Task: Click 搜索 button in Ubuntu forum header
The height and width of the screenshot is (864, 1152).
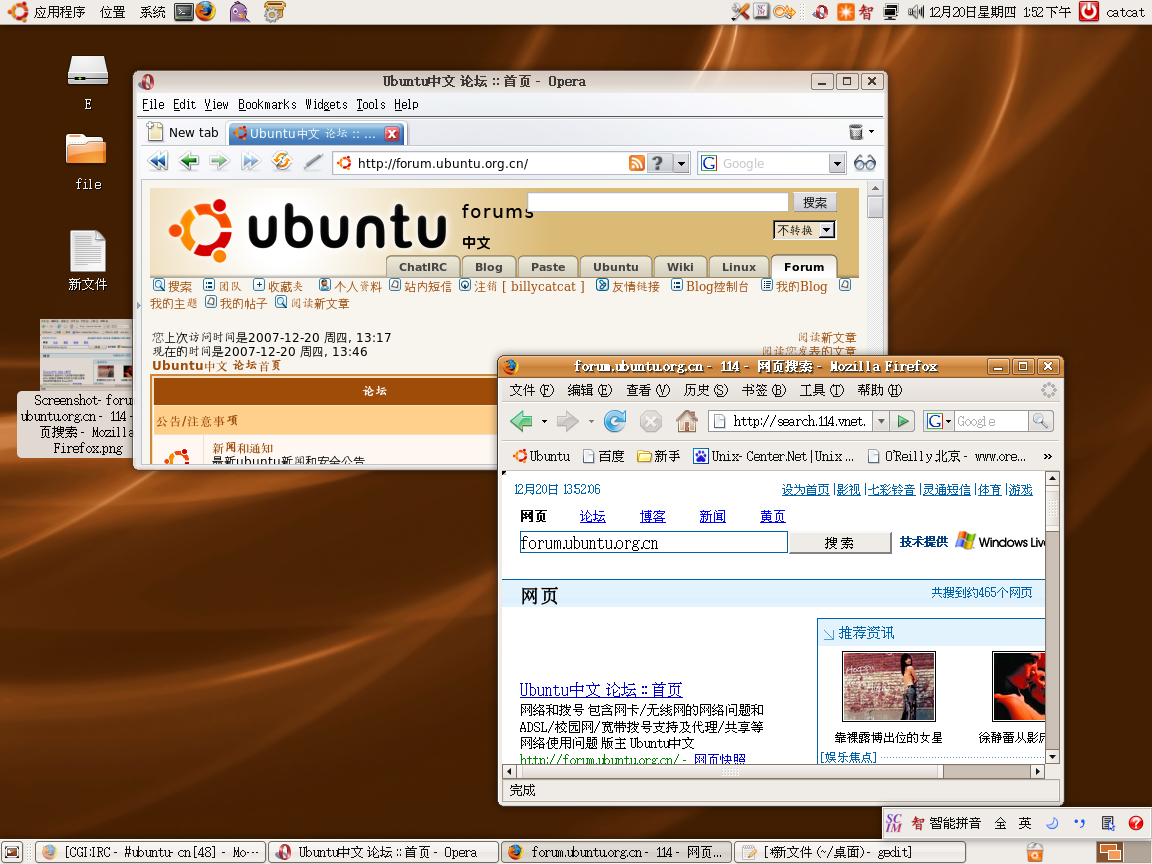Action: [x=814, y=202]
